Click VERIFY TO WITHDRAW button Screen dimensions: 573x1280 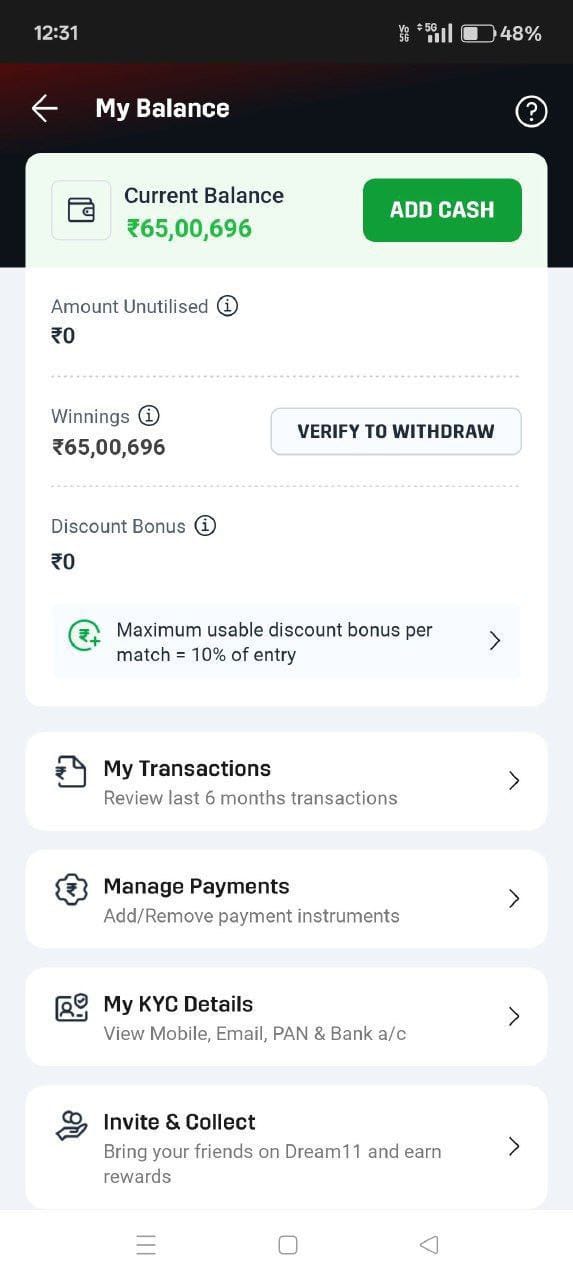(x=396, y=431)
